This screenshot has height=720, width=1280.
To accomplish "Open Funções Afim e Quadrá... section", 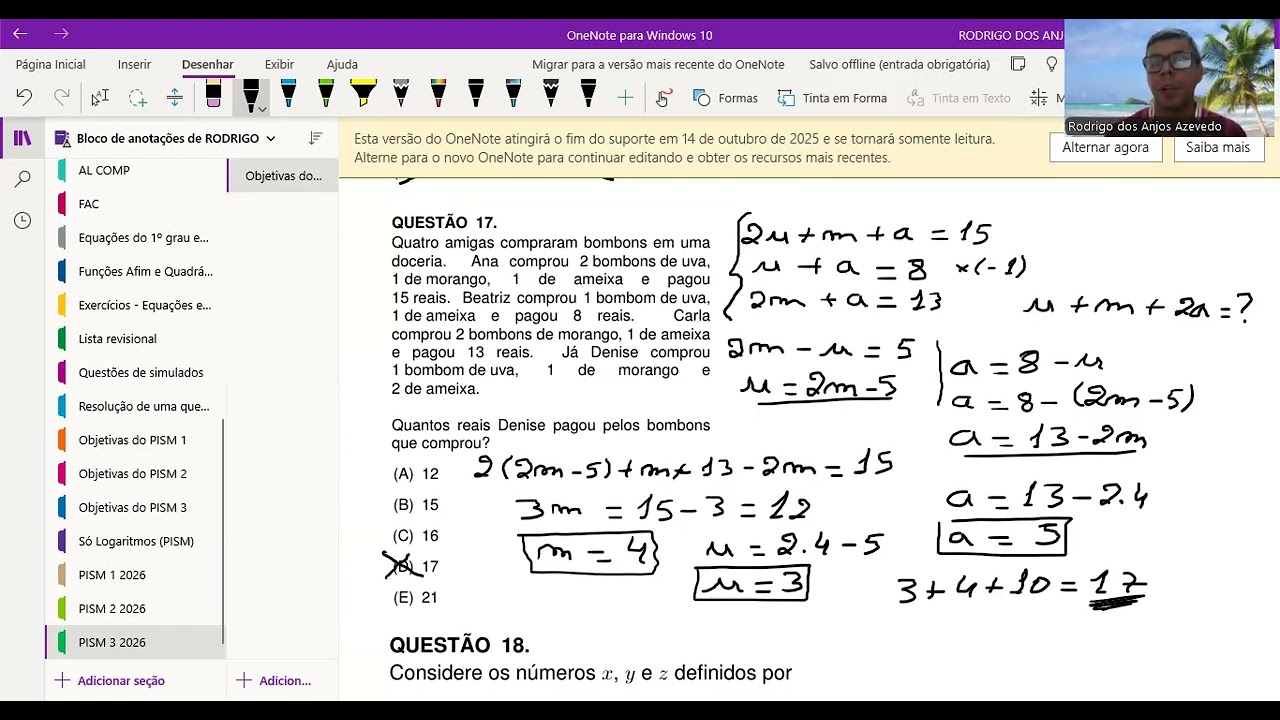I will (136, 271).
